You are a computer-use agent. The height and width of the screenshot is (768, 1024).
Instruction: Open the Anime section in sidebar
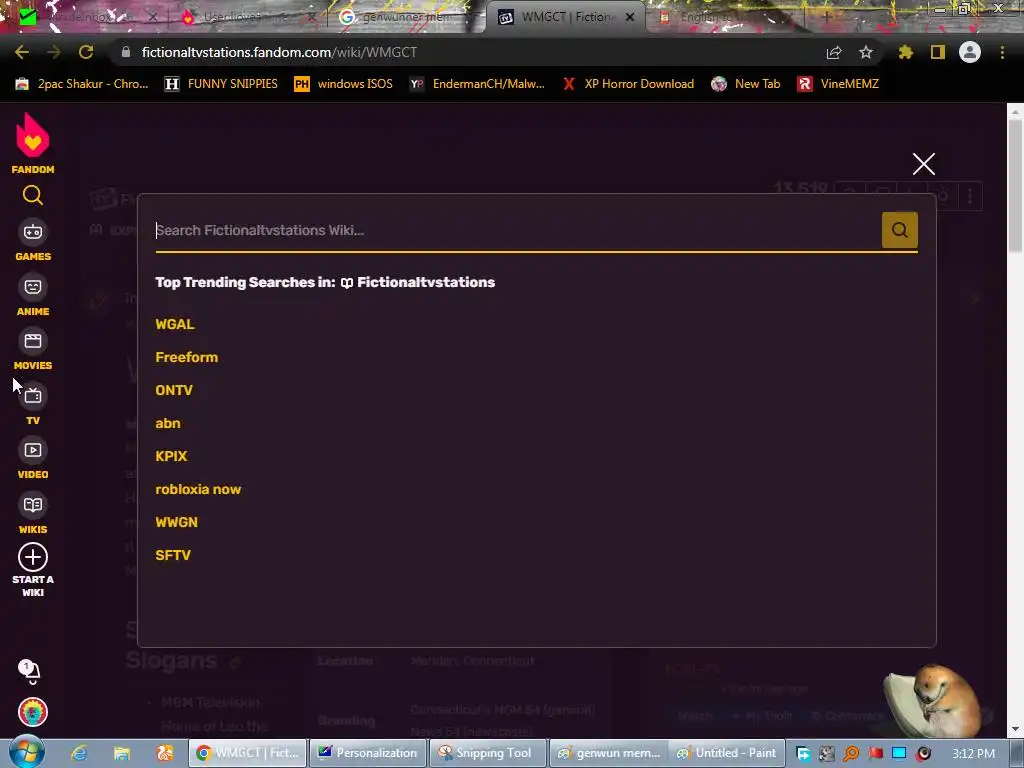point(33,296)
